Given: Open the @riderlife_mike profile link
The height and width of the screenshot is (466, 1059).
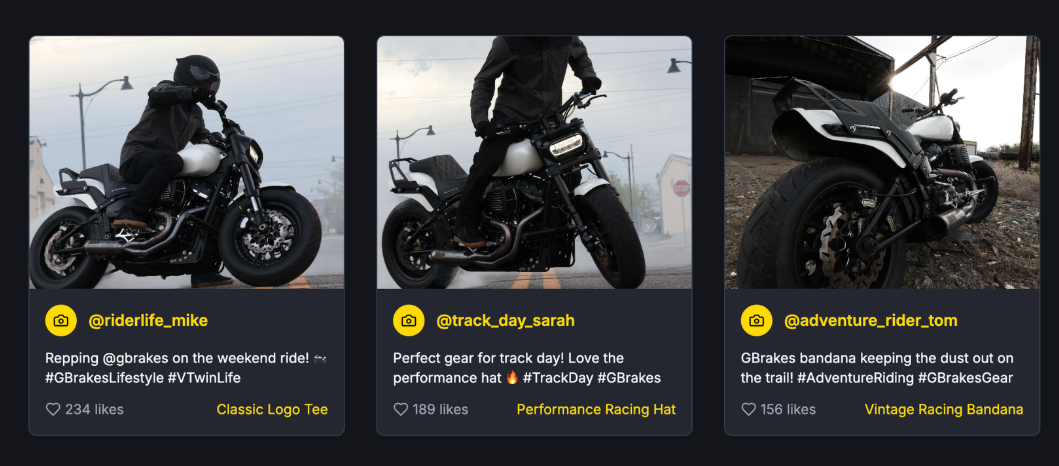Looking at the screenshot, I should click(148, 321).
